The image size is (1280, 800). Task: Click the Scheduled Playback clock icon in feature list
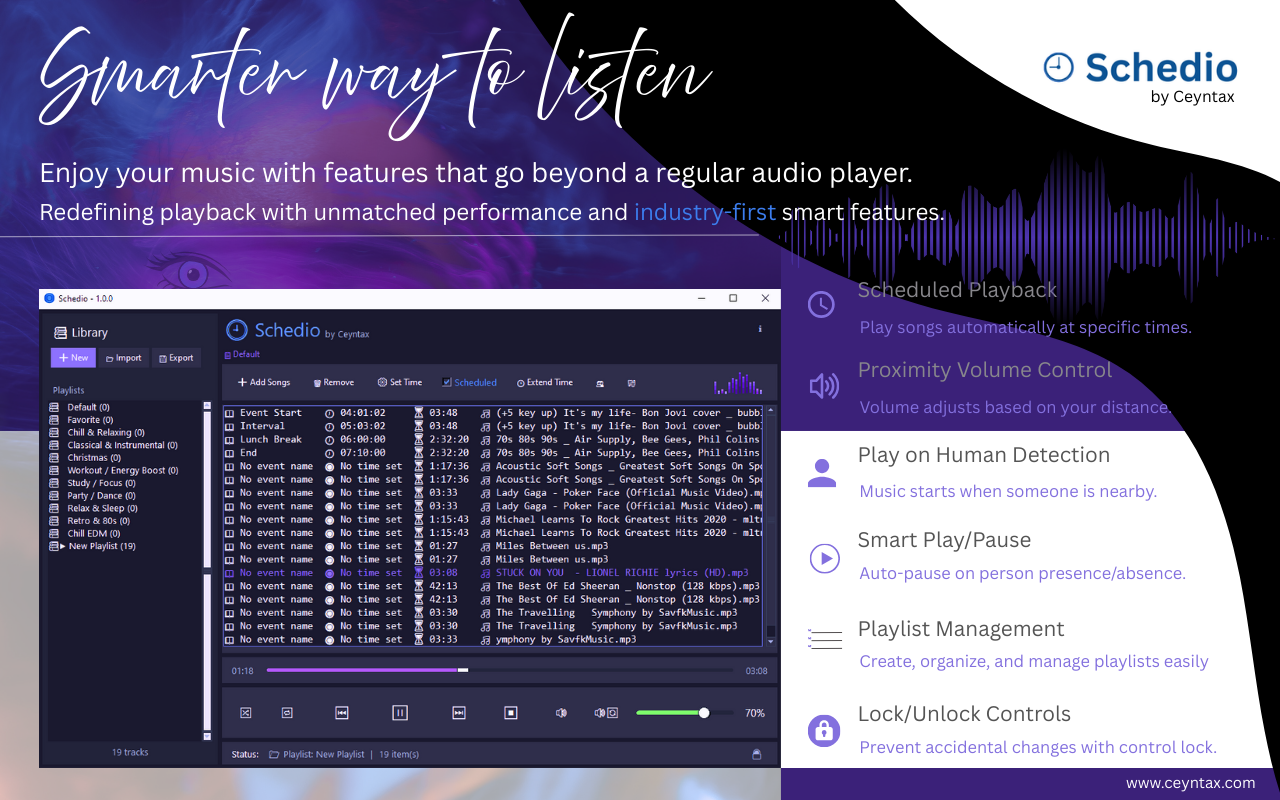[x=821, y=305]
